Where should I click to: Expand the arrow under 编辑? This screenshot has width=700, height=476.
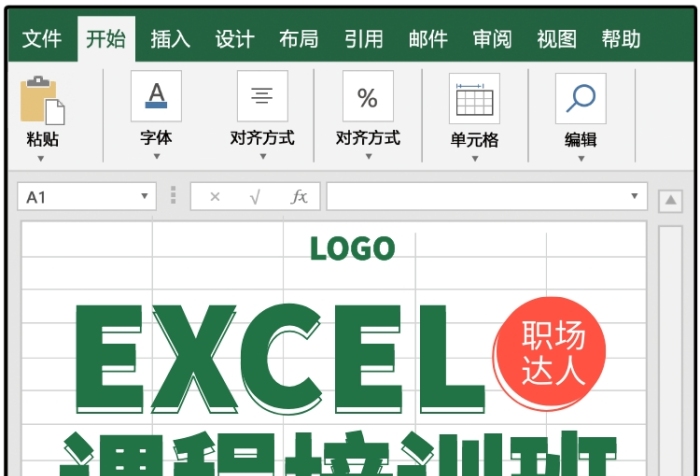point(581,159)
